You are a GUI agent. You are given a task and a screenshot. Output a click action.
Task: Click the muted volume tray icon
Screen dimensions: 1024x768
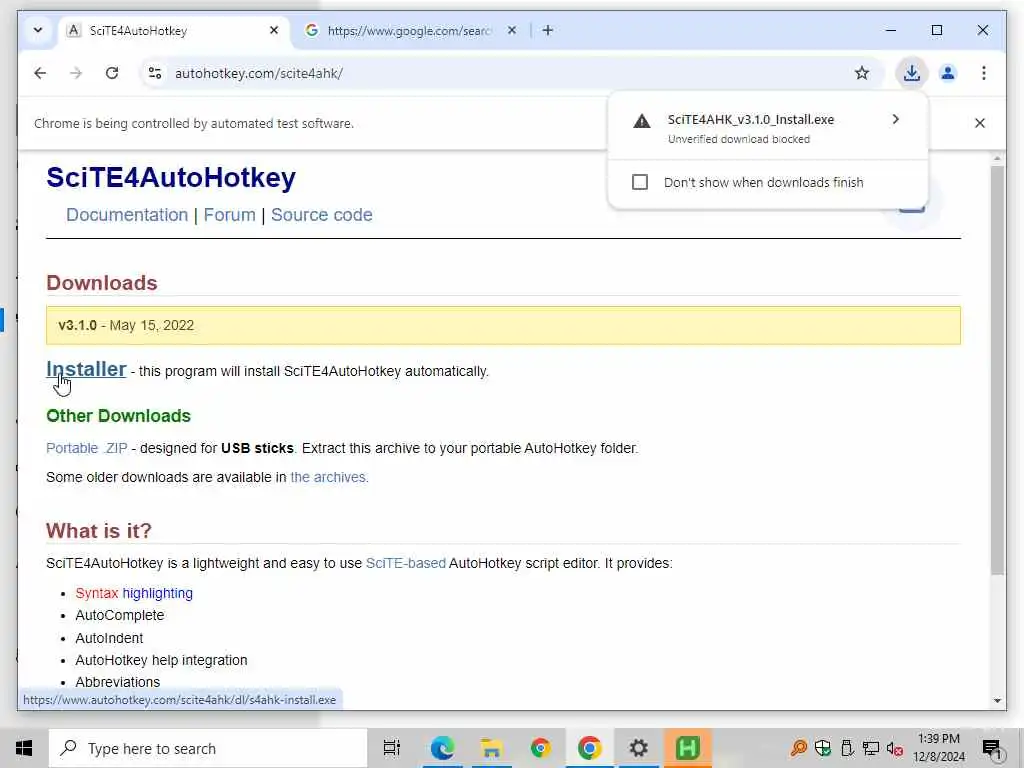pyautogui.click(x=895, y=748)
